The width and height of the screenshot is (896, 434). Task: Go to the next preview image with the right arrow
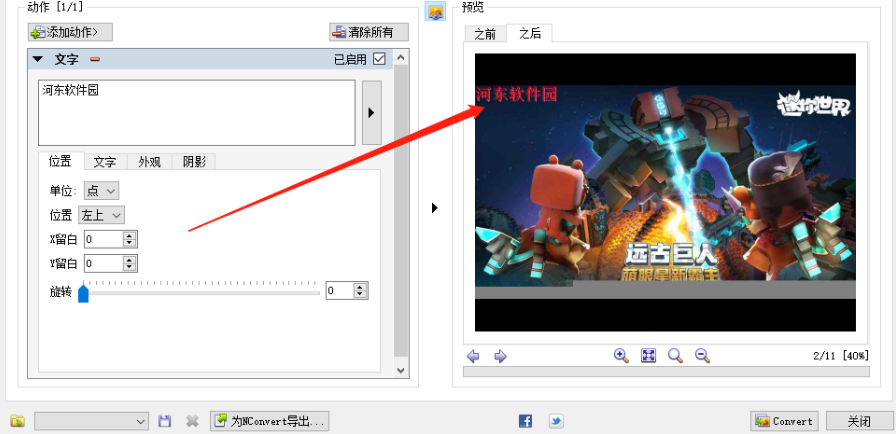501,356
